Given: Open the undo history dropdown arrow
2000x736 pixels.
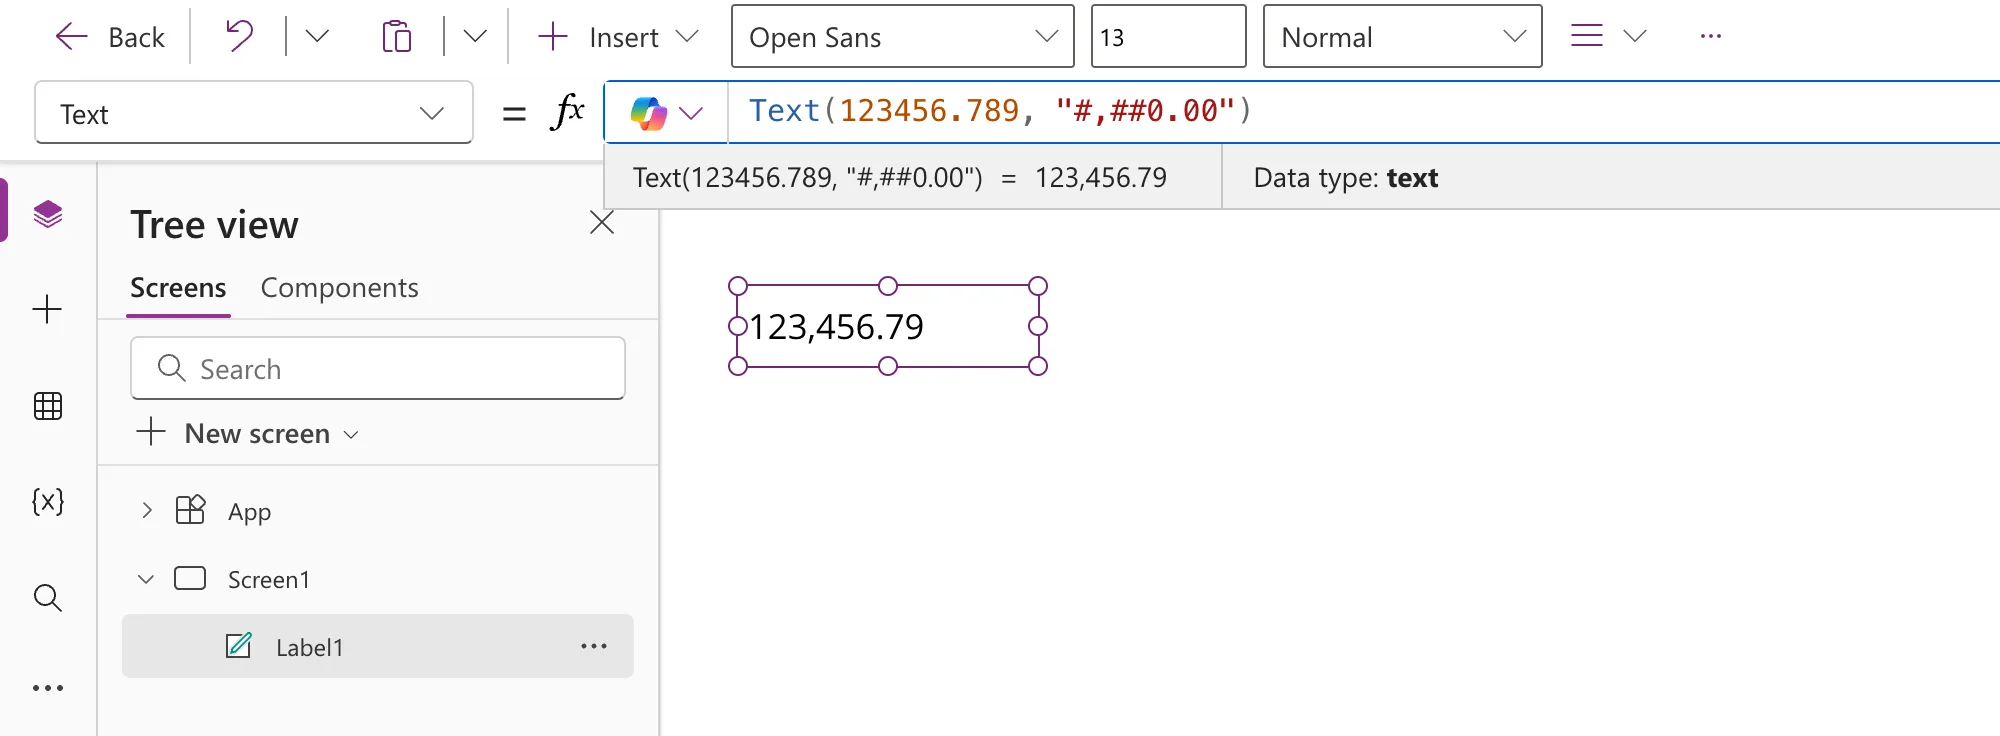Looking at the screenshot, I should tap(317, 37).
